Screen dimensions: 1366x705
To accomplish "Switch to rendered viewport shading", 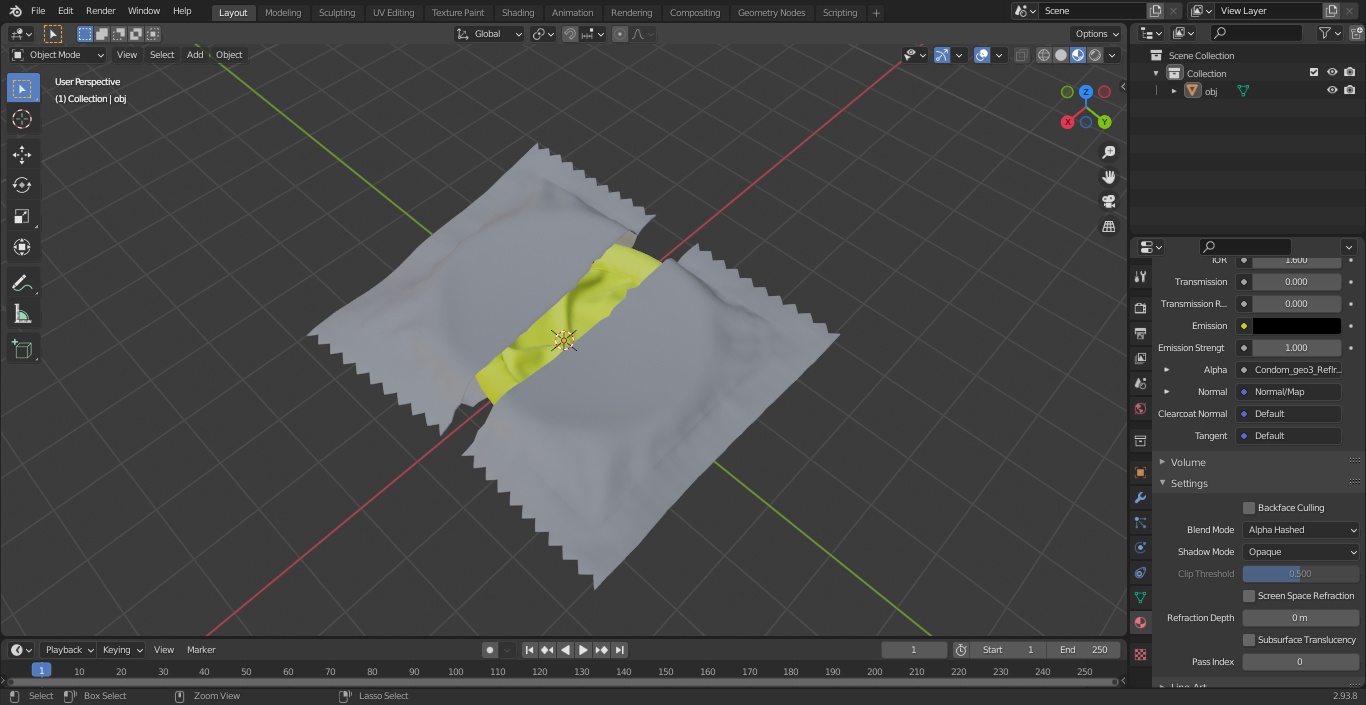I will point(1095,56).
